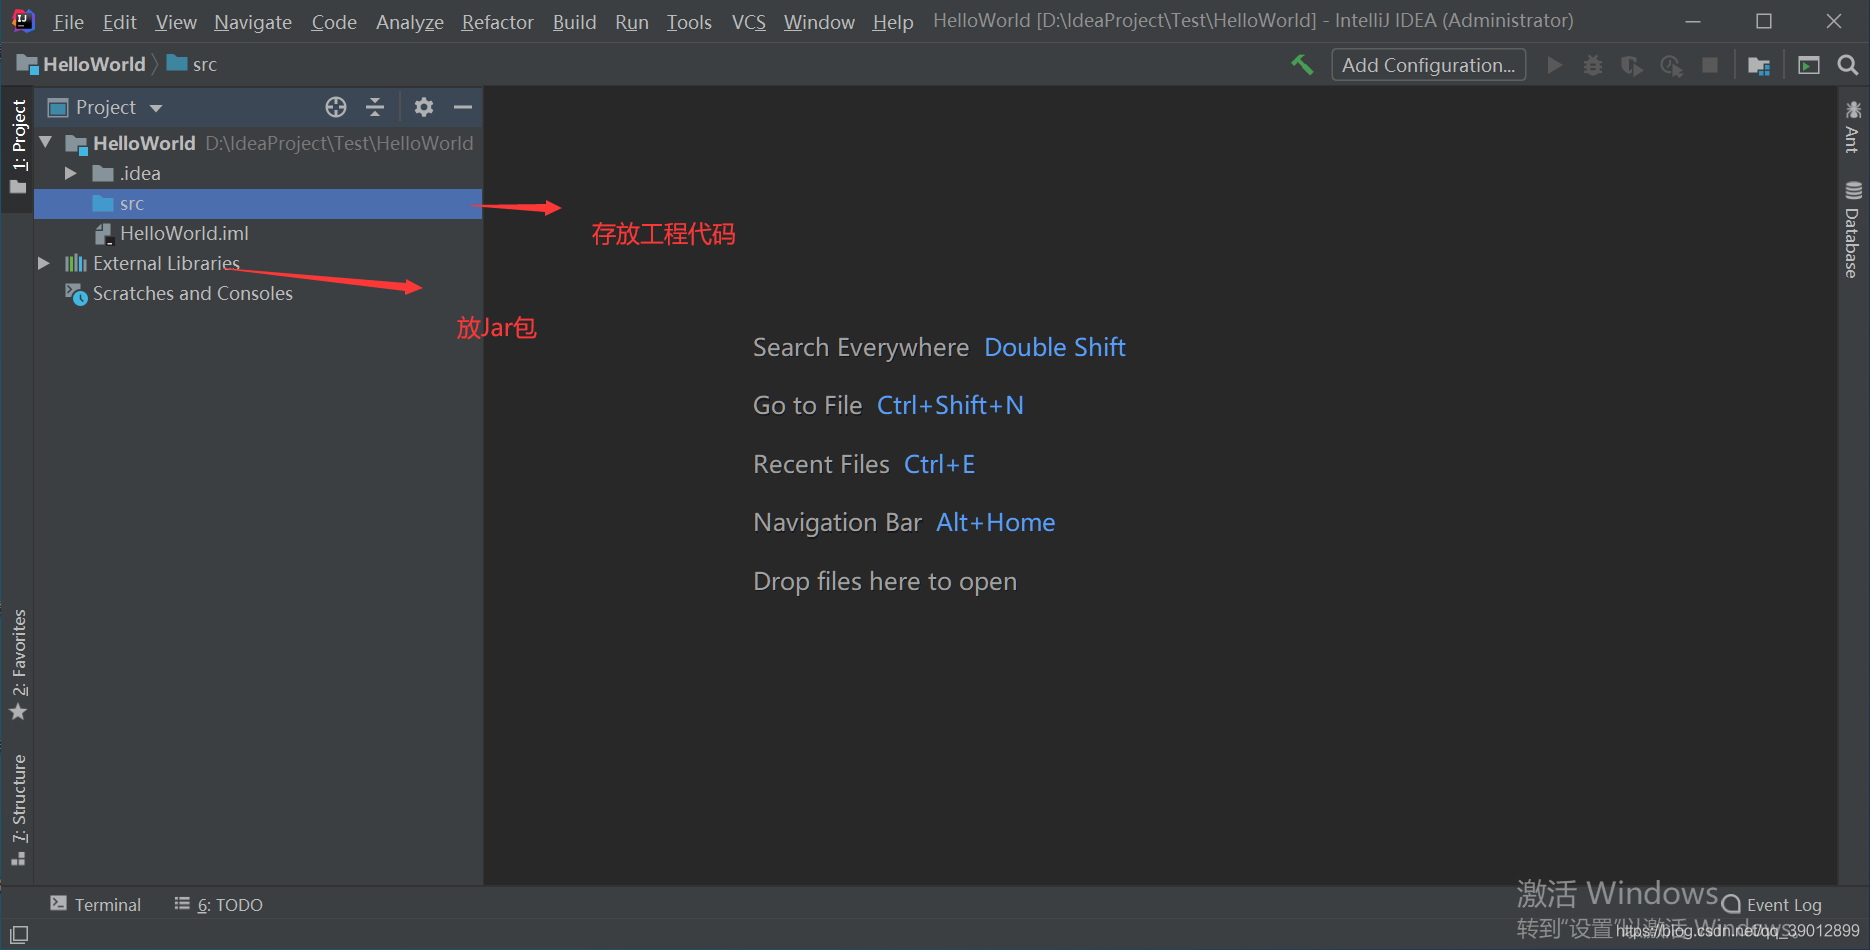
Task: Select the src folder in tree
Action: tap(258, 203)
